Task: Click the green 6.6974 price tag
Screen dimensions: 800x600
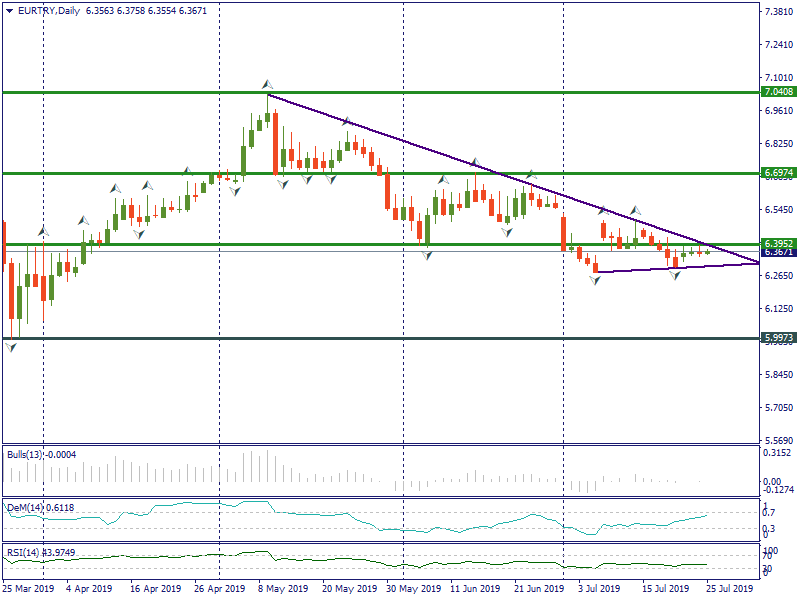Action: click(x=778, y=173)
